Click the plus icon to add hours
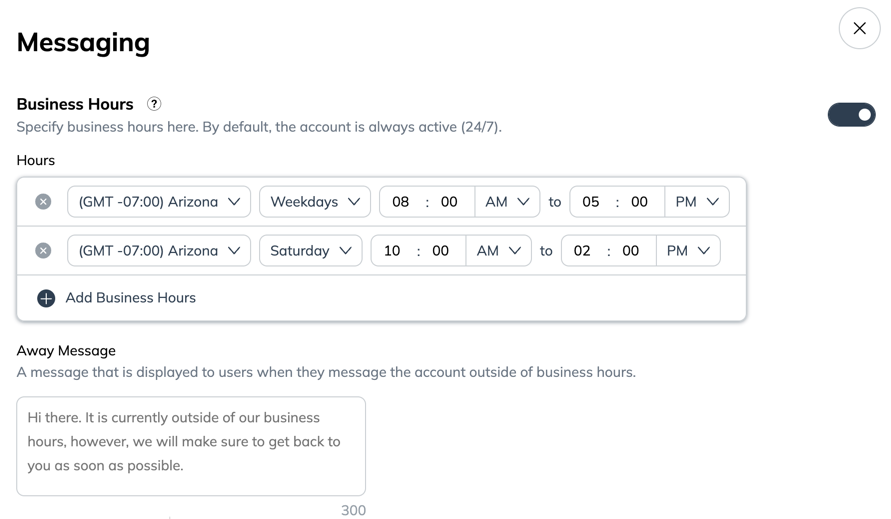This screenshot has height=519, width=891. 46,298
